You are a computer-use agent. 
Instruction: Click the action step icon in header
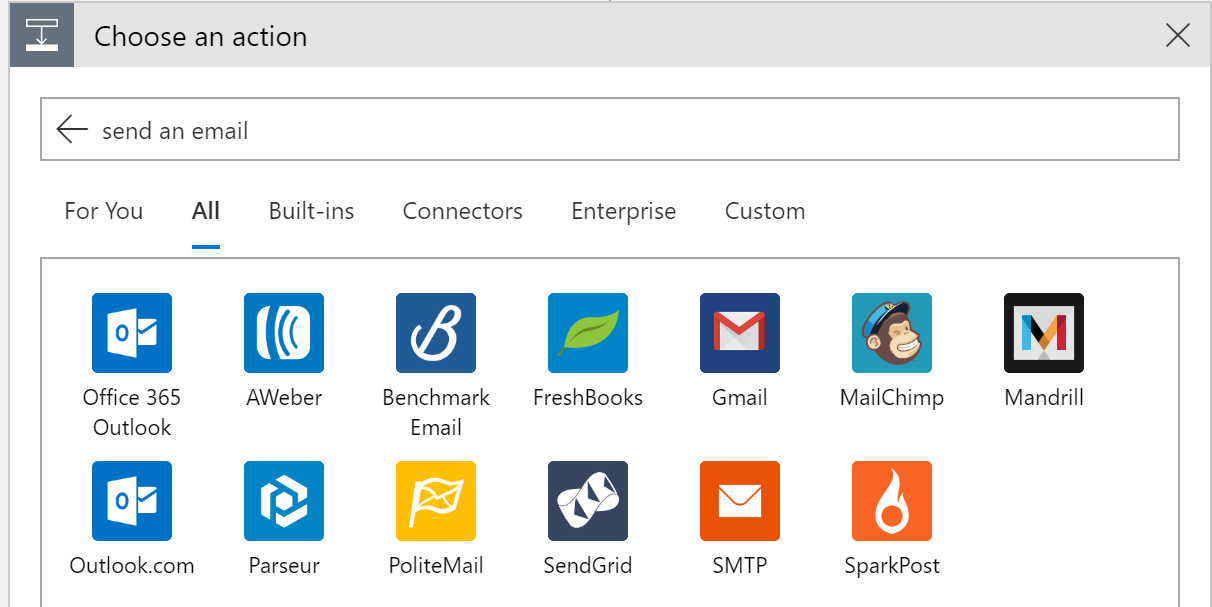click(42, 35)
